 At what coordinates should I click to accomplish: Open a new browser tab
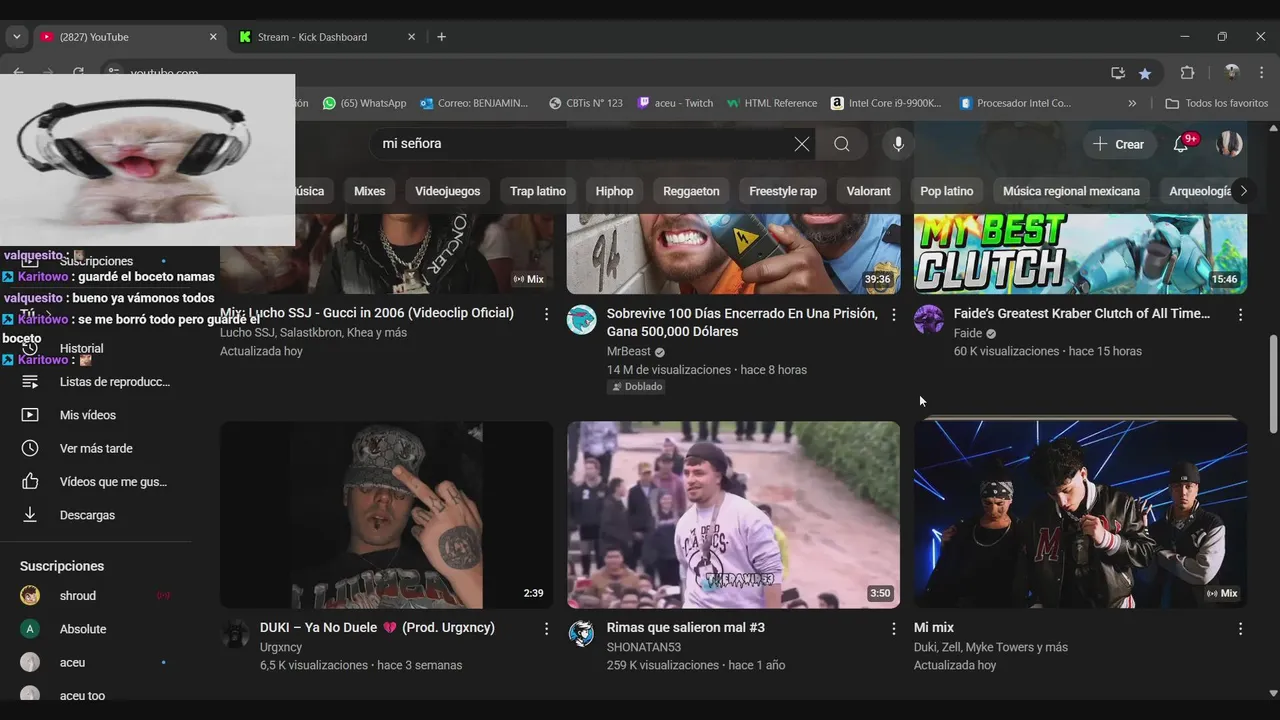(x=441, y=37)
